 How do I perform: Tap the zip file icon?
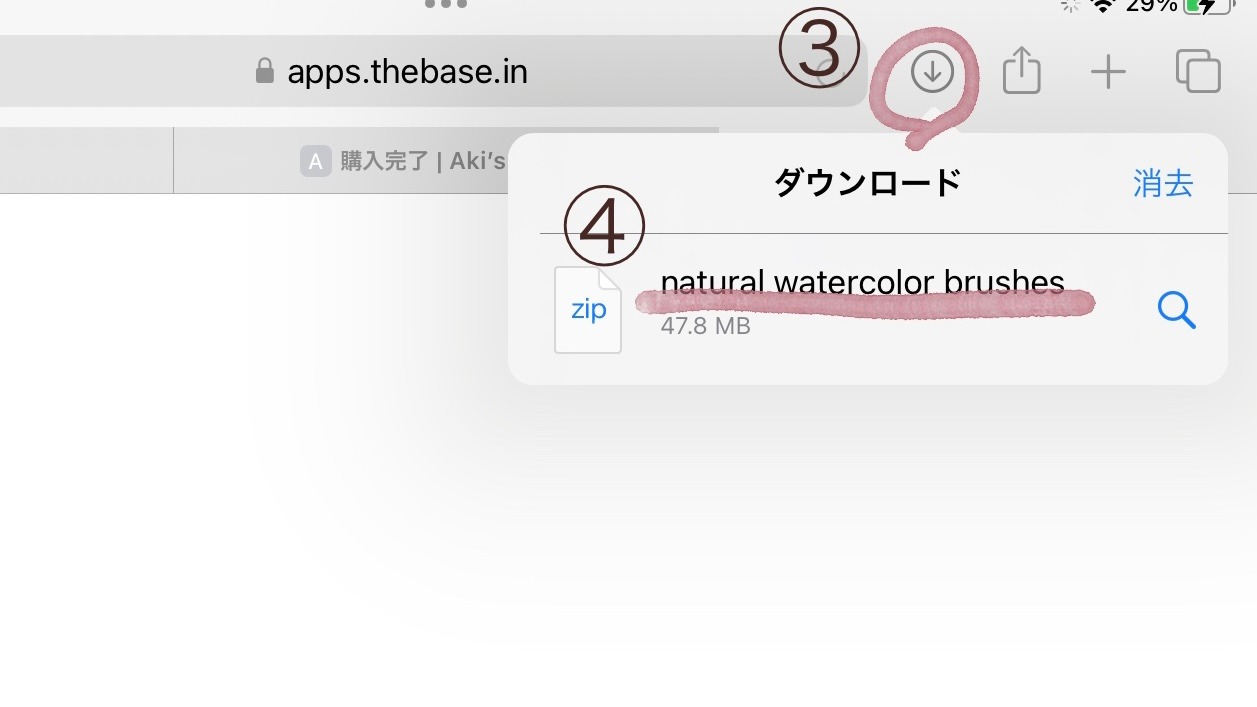588,309
